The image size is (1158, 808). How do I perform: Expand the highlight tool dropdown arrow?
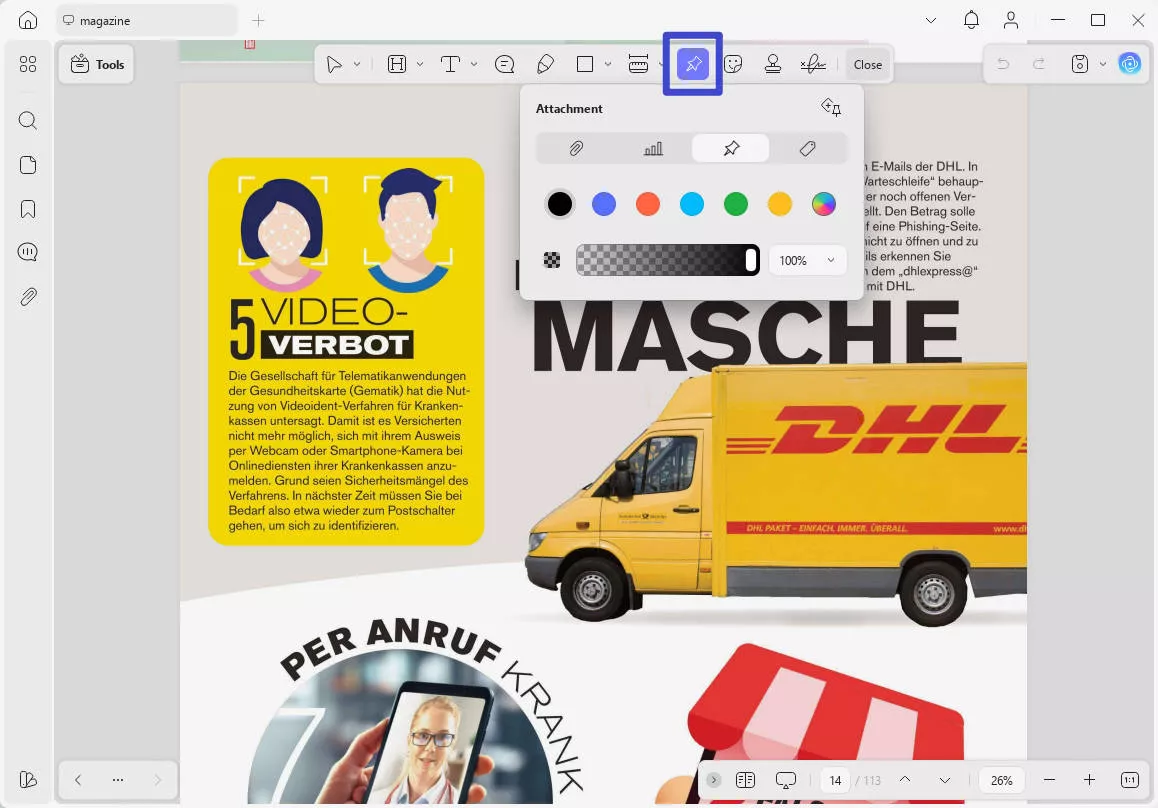(419, 64)
